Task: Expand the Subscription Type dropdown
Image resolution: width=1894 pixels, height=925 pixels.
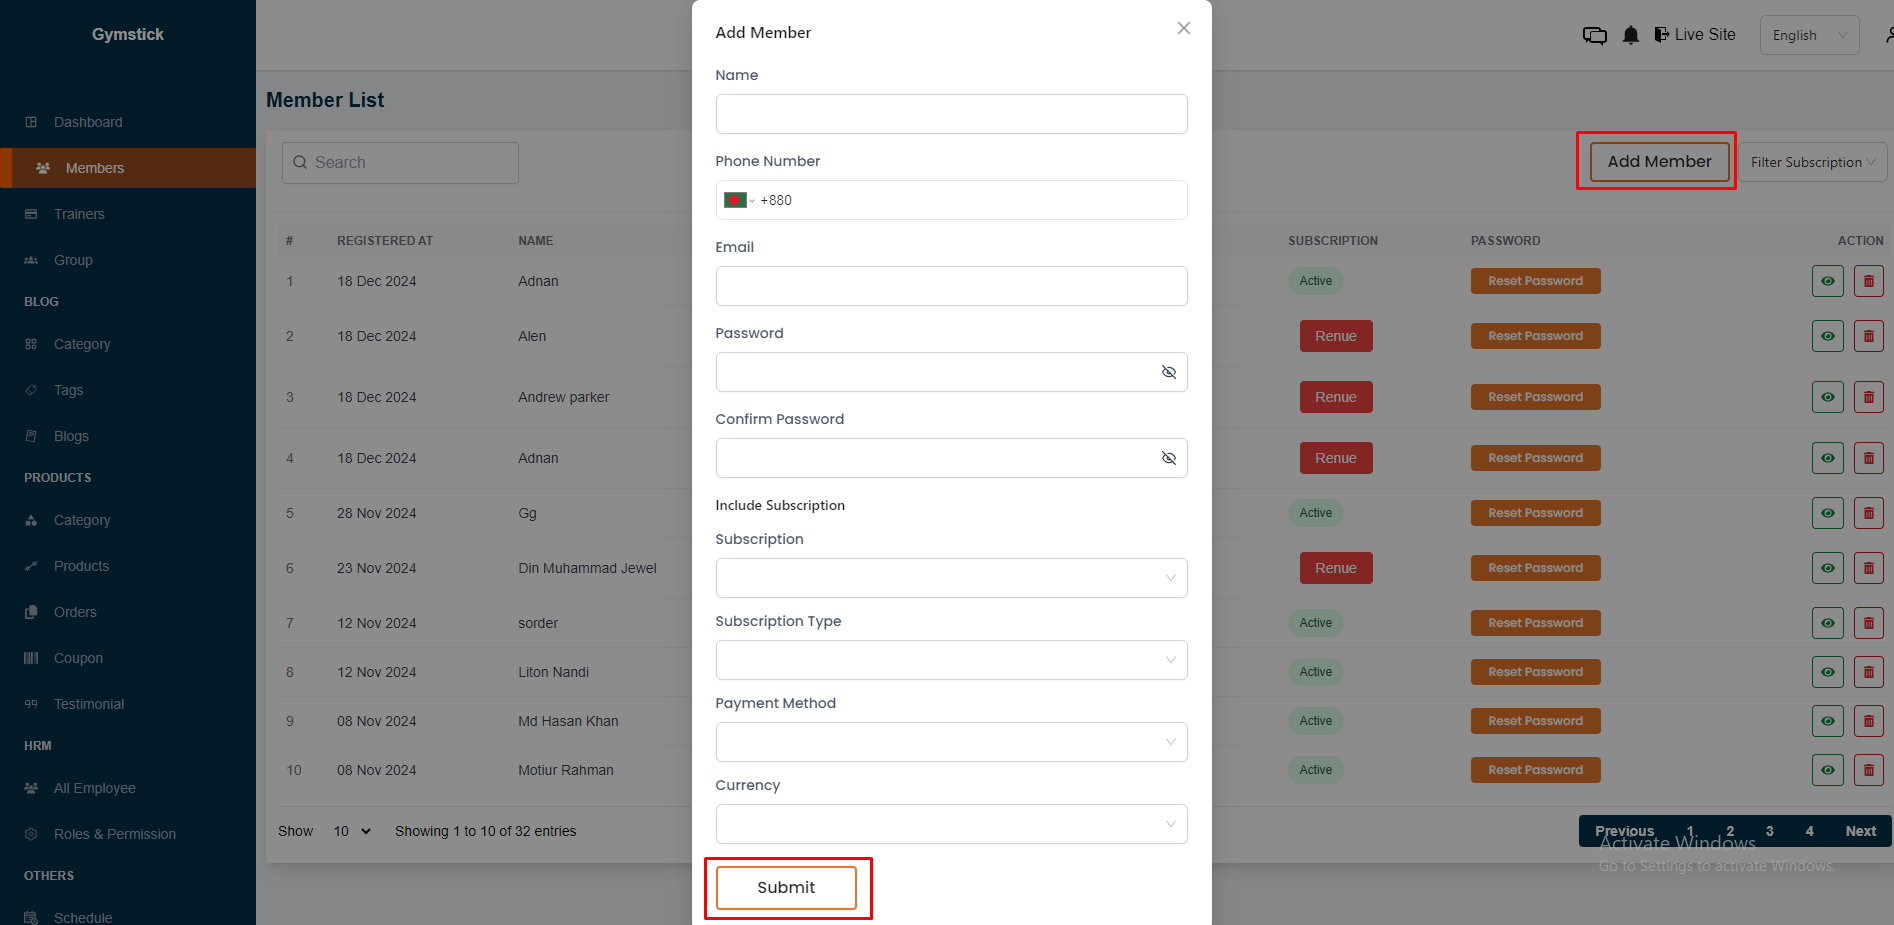Action: (x=951, y=660)
